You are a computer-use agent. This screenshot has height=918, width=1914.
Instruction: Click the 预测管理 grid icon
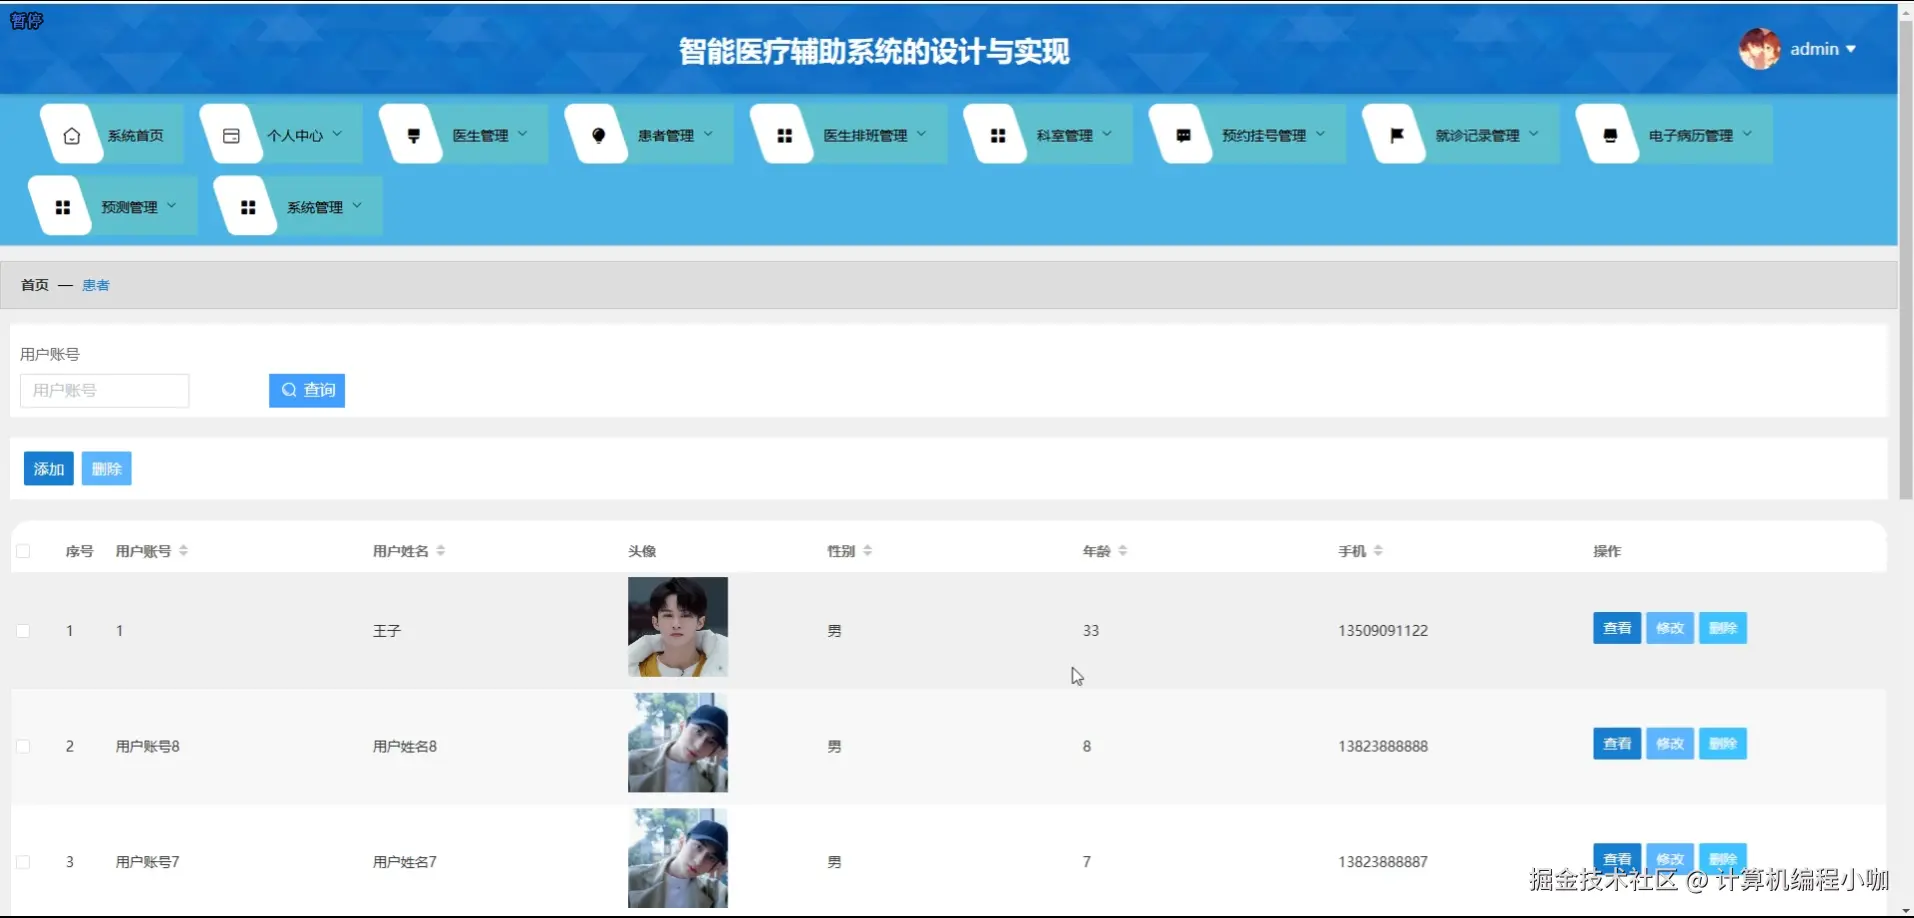tap(62, 206)
